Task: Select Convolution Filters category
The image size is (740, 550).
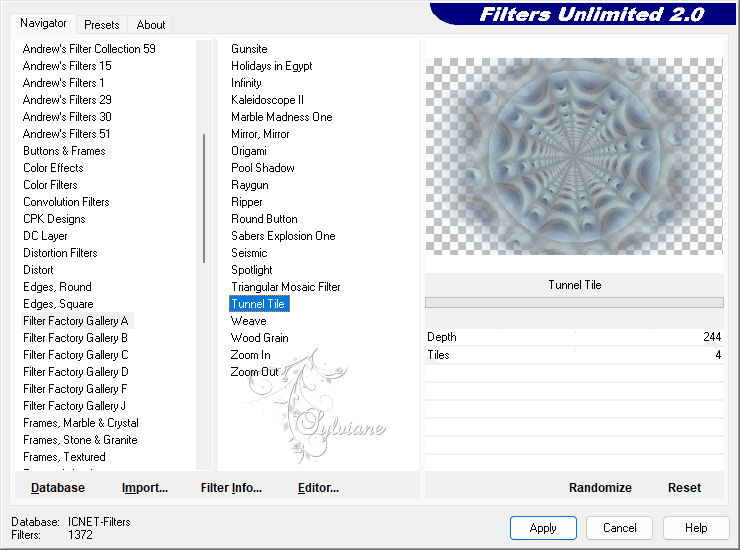Action: (67, 202)
